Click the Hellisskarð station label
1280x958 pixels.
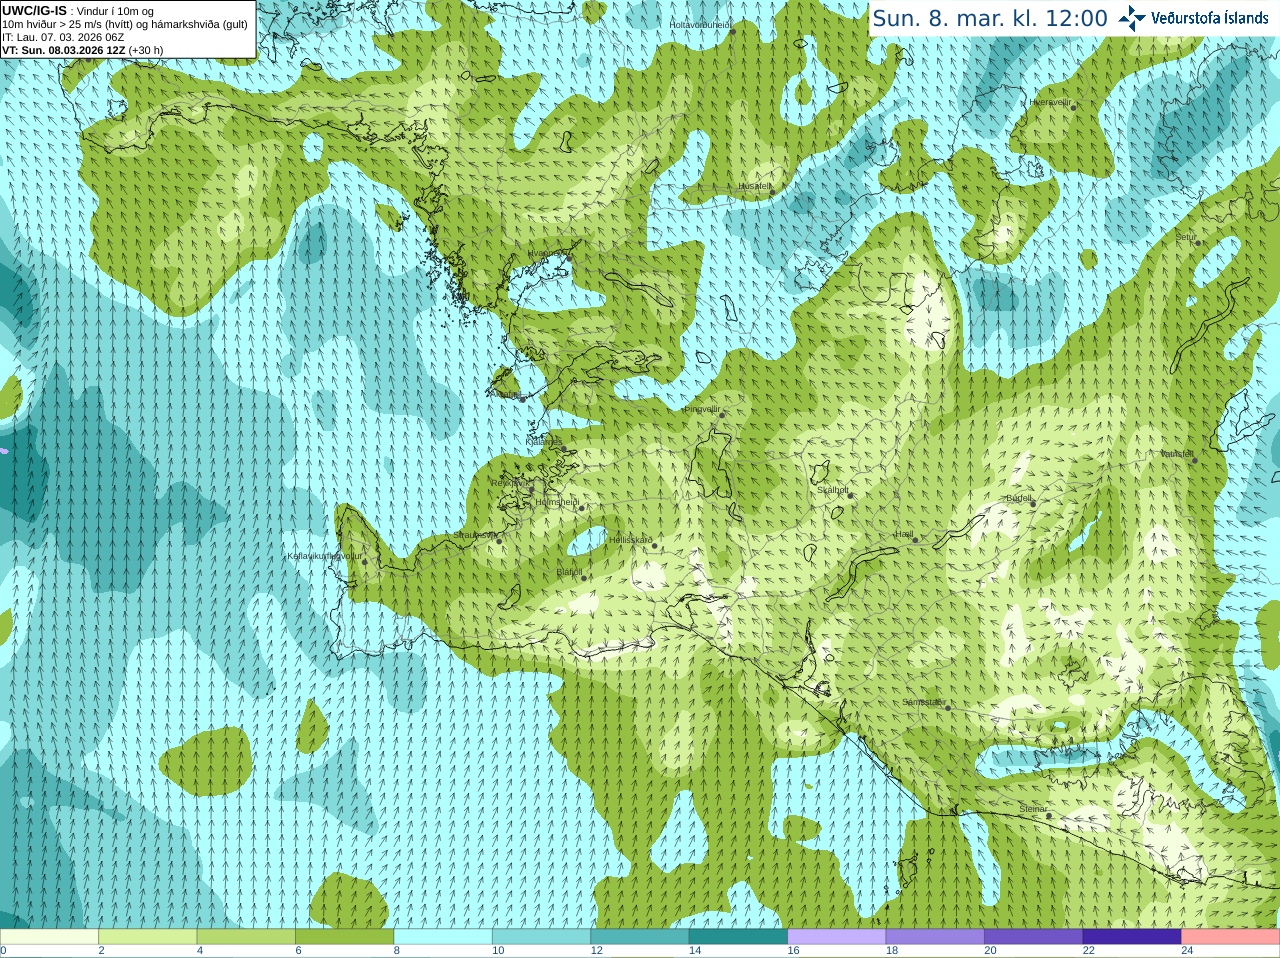631,540
